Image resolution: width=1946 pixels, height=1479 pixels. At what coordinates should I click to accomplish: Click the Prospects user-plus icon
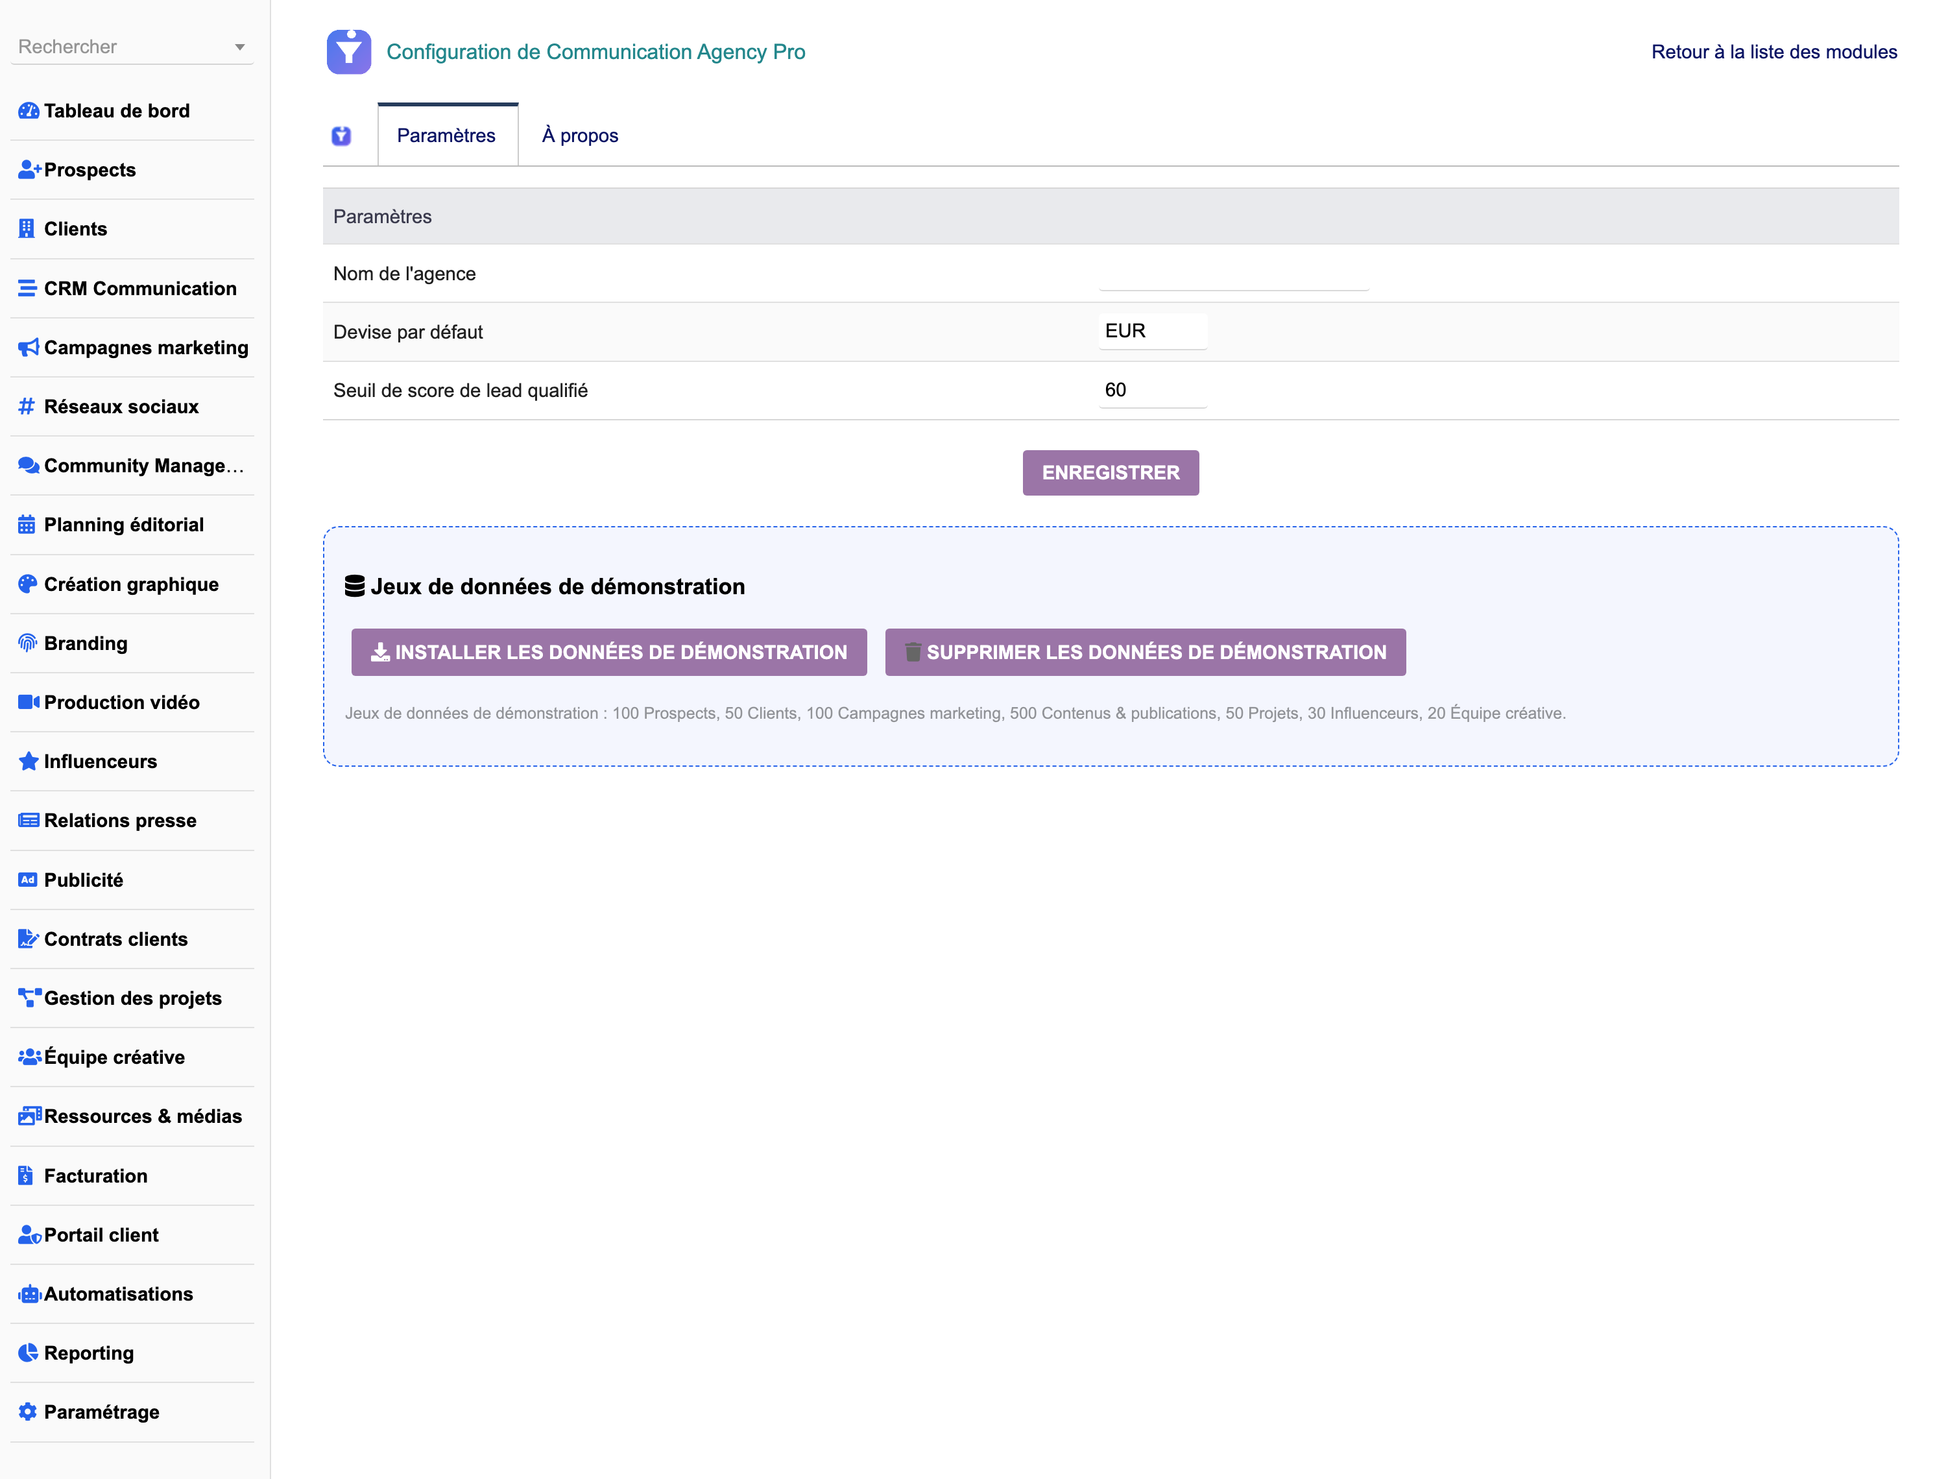[29, 170]
